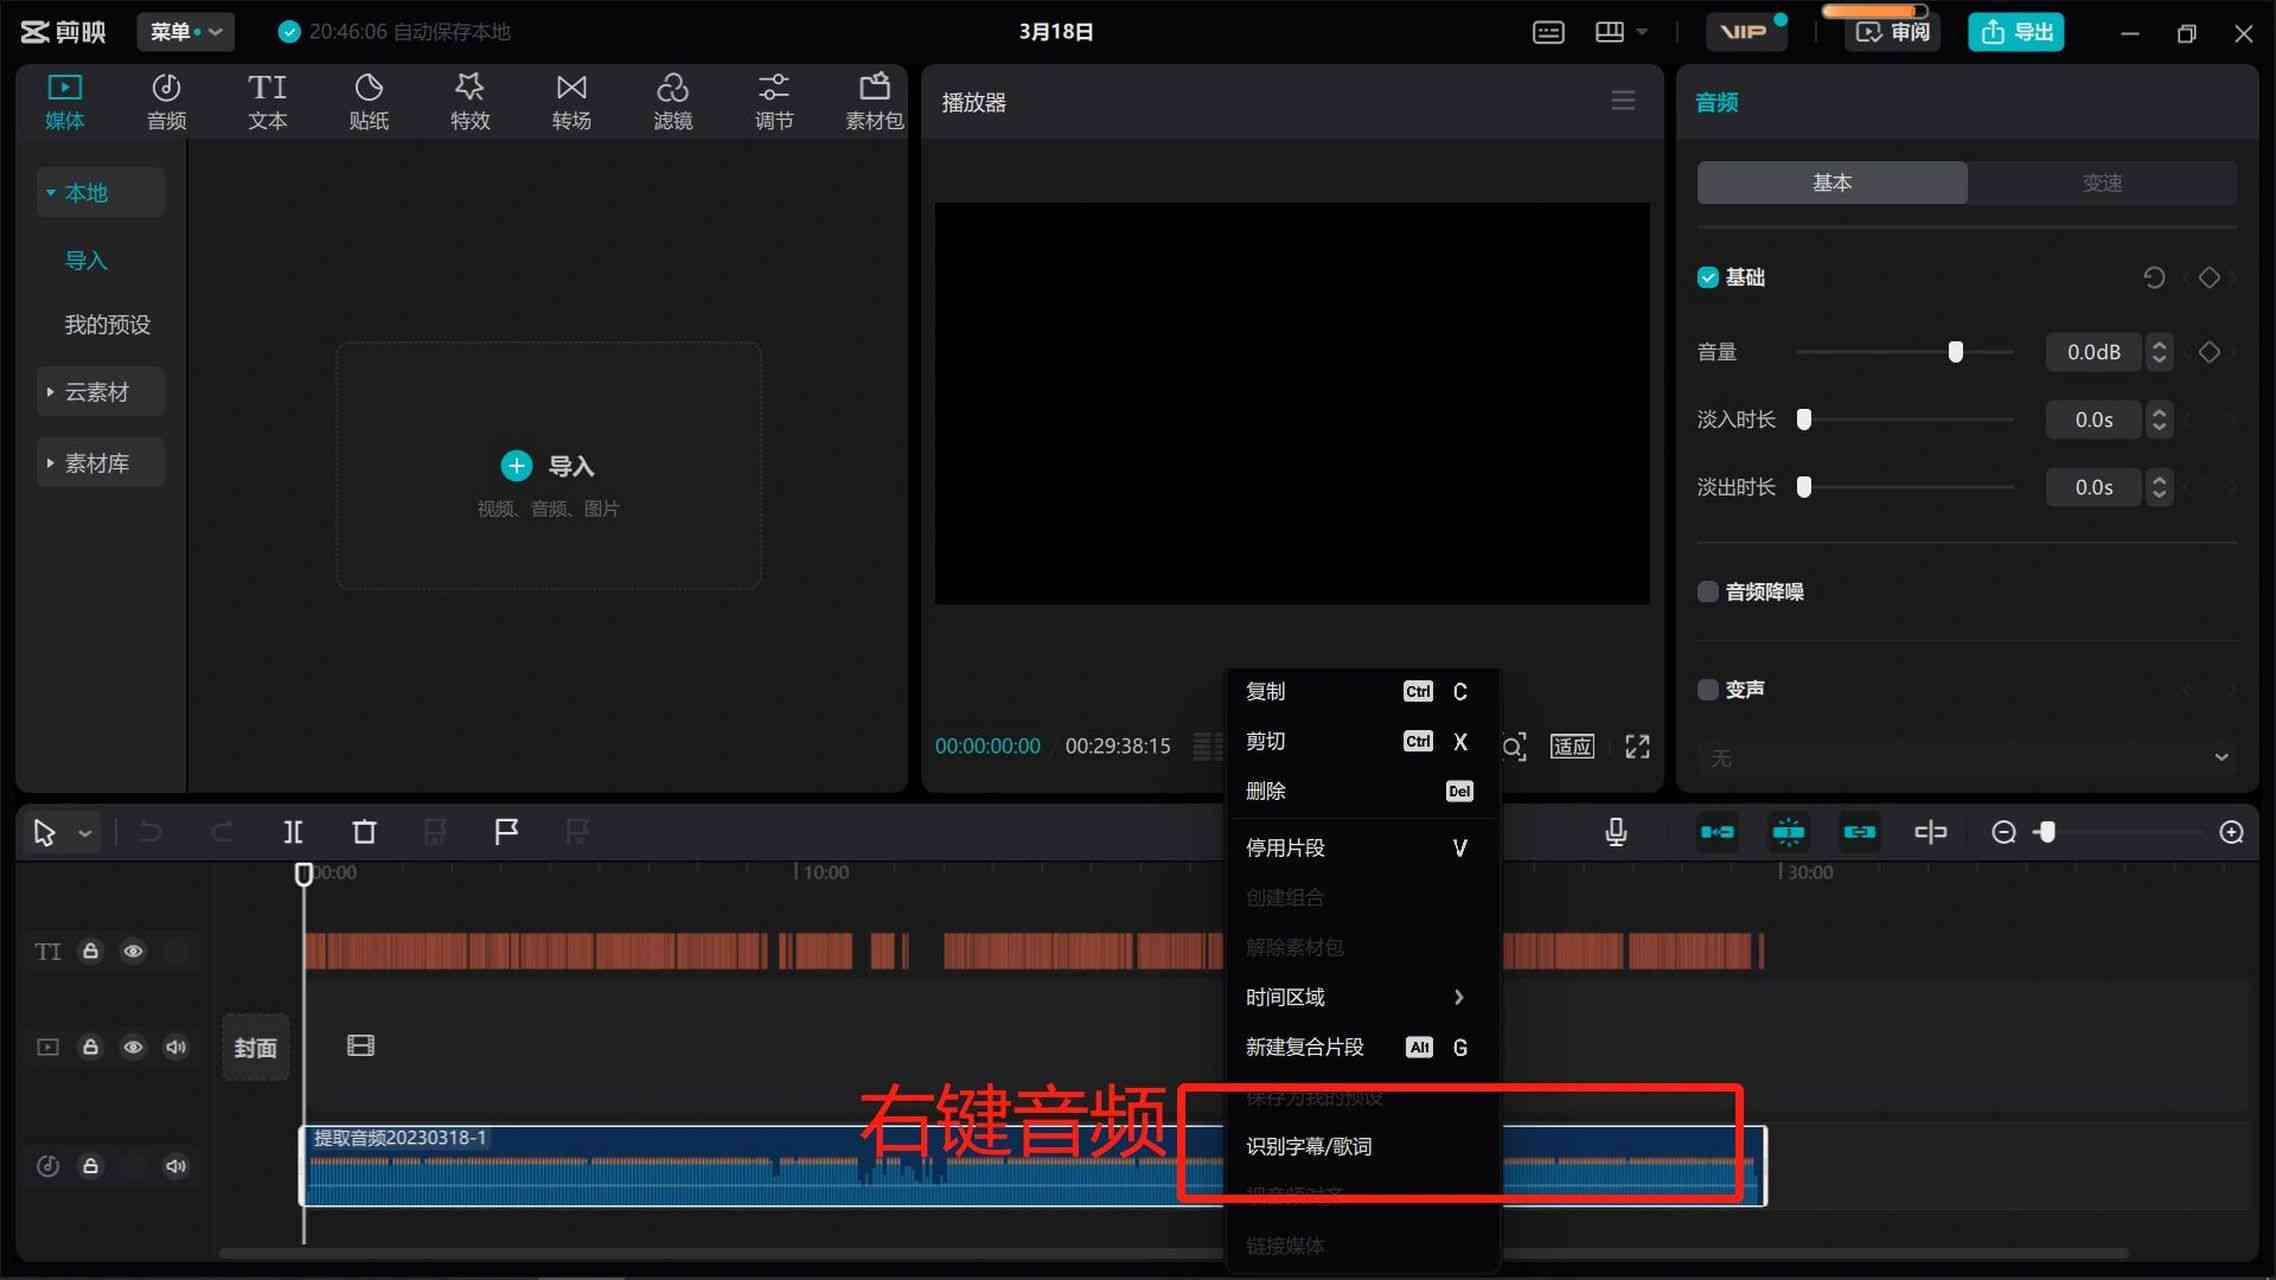Select 新建复合片段 from context menu
The image size is (2276, 1280).
click(x=1304, y=1046)
